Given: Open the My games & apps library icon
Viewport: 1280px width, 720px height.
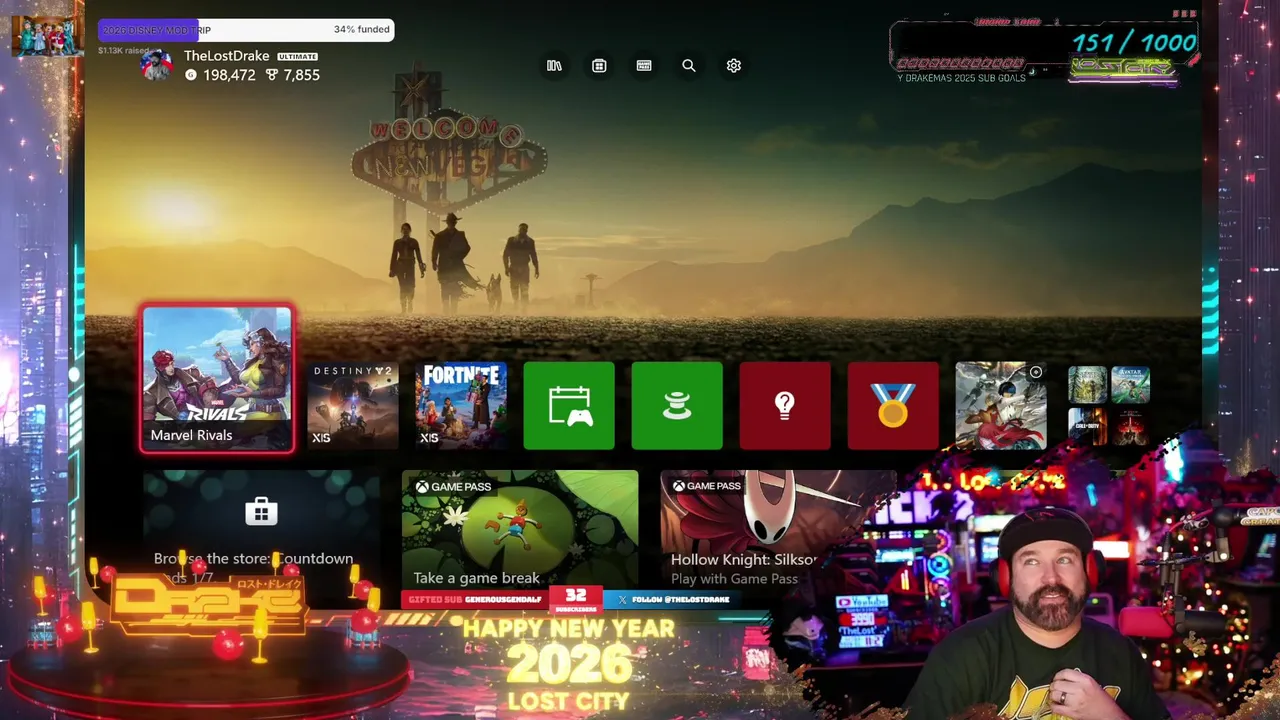Looking at the screenshot, I should click(554, 66).
